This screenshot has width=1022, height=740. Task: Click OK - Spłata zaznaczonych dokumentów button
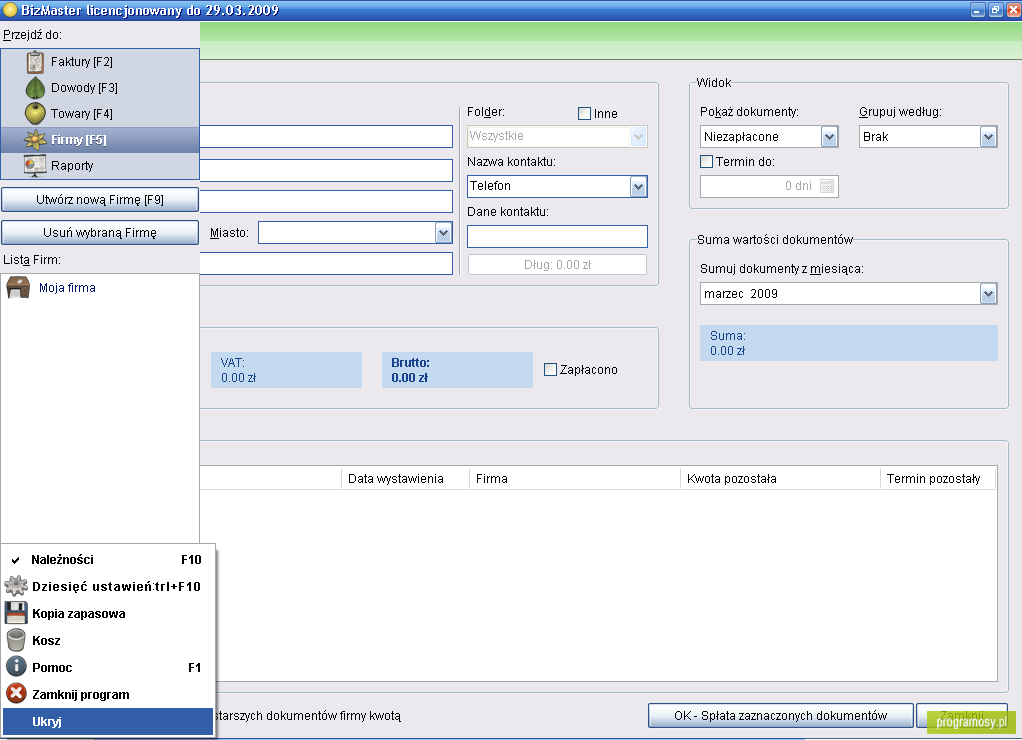pos(780,715)
